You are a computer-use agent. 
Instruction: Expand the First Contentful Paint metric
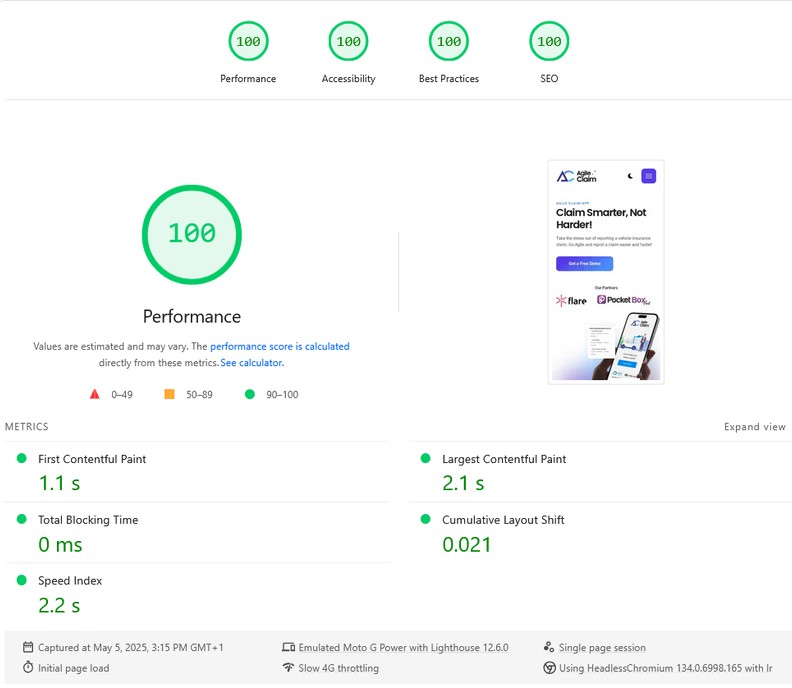click(197, 472)
